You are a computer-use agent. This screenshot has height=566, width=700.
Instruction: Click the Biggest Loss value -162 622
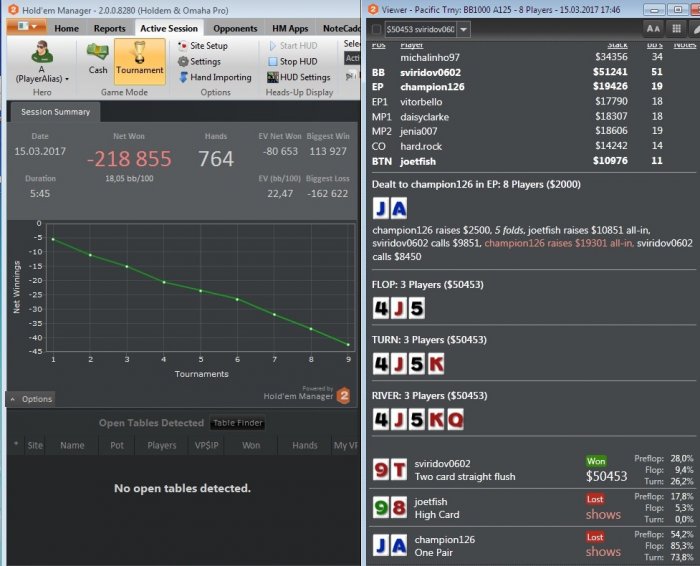click(328, 194)
